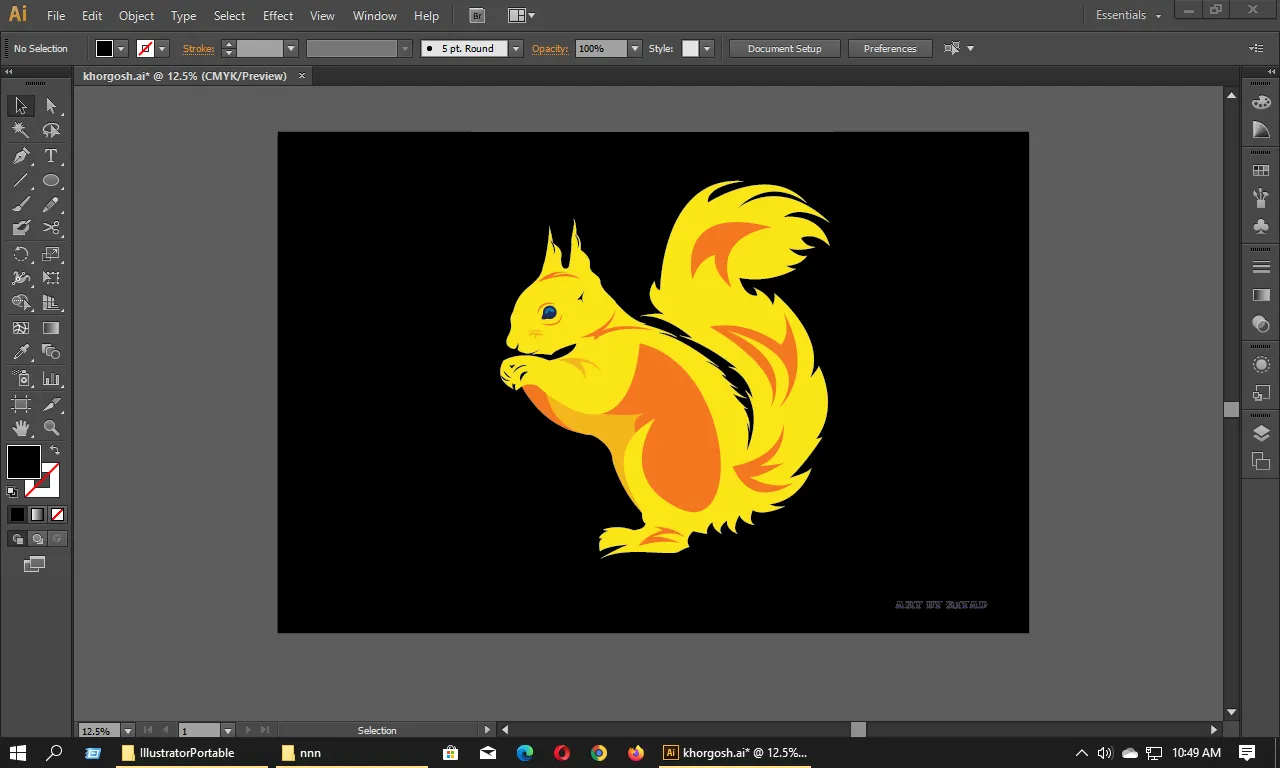Select the Mesh tool
Screen dimensions: 1280x768
tap(20, 328)
